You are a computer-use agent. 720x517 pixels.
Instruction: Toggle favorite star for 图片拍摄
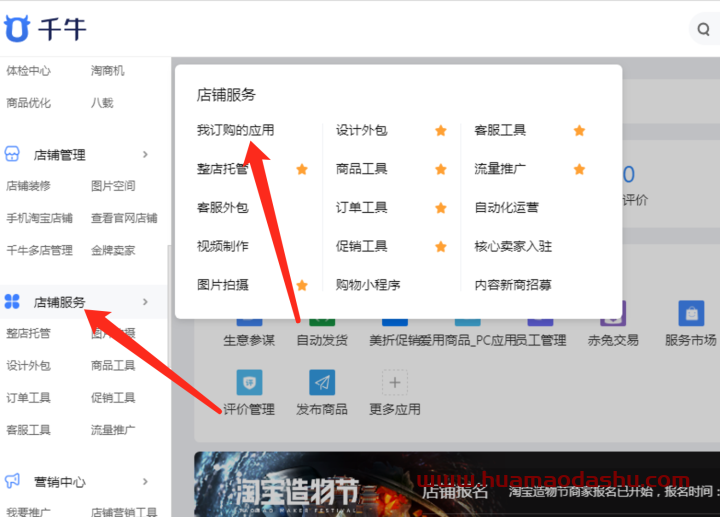click(x=302, y=285)
